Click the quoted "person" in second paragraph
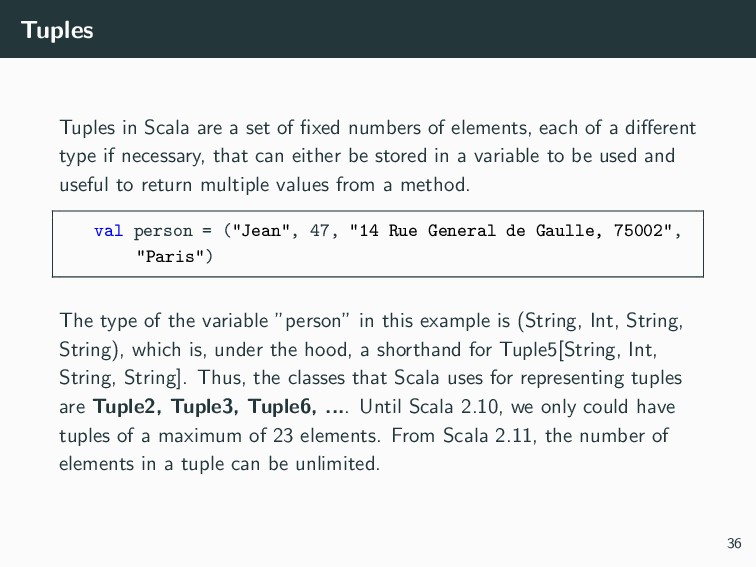 (312, 321)
